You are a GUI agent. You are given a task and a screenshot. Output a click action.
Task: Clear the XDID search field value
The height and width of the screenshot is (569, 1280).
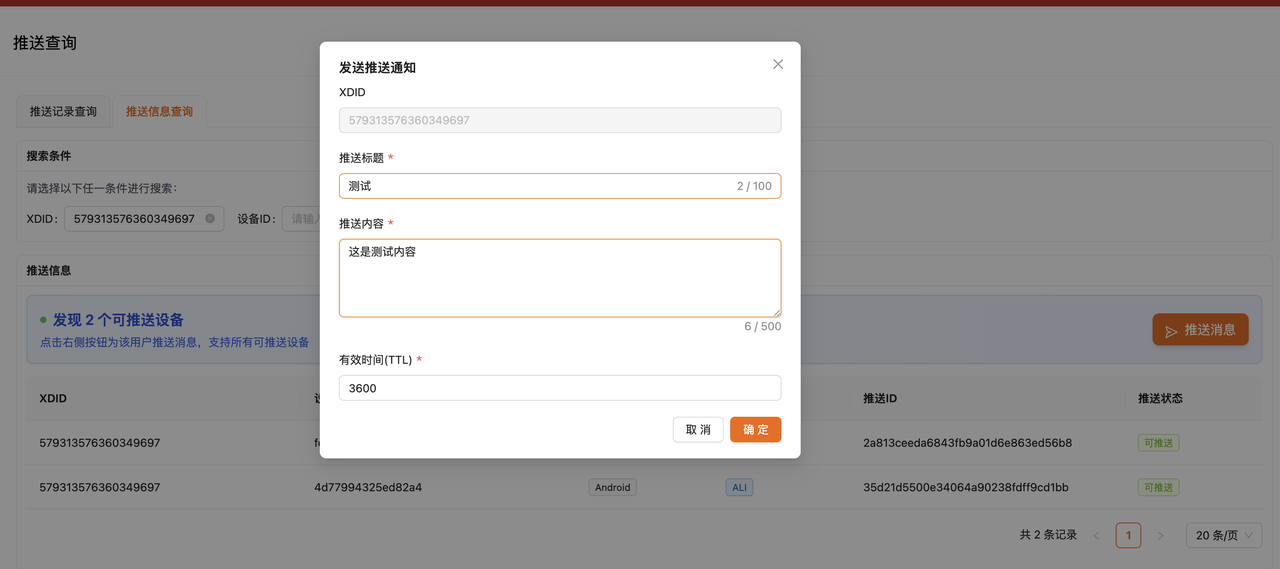tap(210, 218)
